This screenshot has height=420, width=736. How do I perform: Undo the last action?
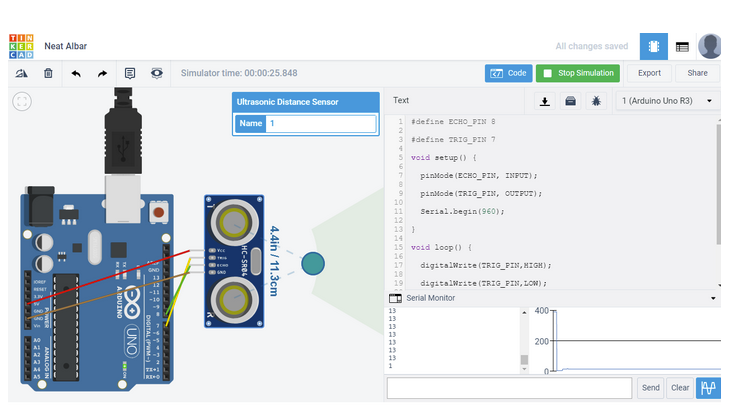coord(76,73)
